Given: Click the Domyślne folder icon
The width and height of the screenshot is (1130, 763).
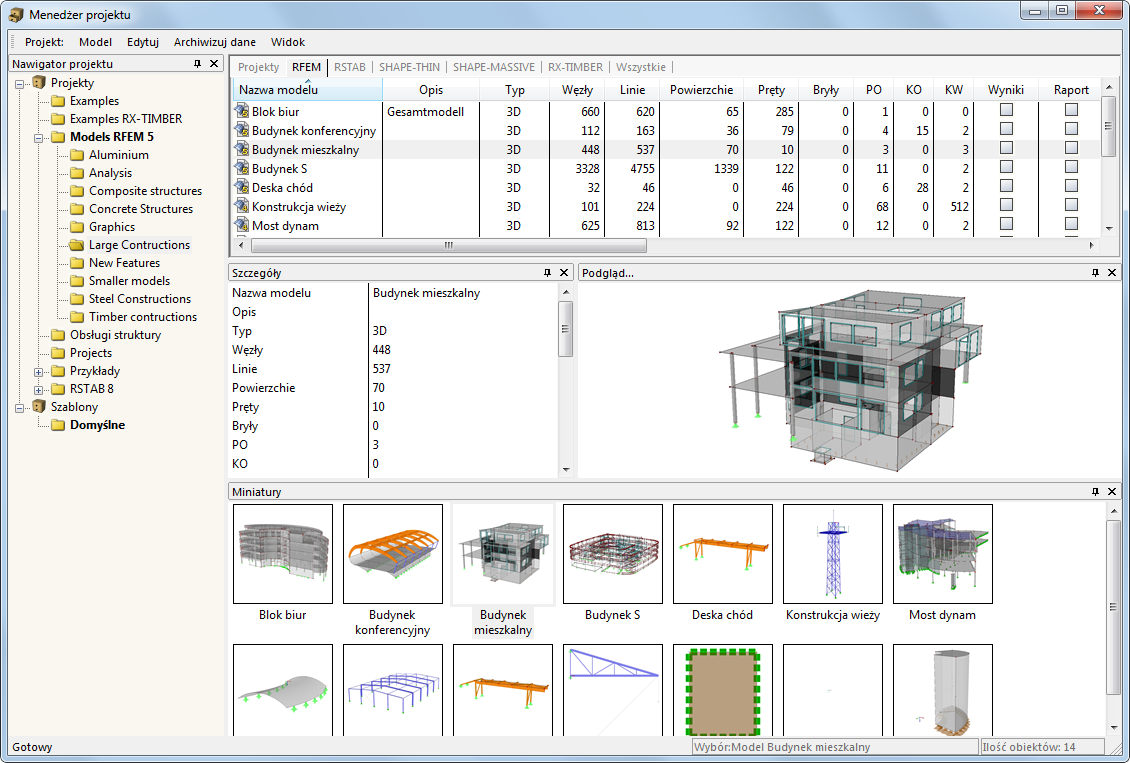Looking at the screenshot, I should click(58, 425).
